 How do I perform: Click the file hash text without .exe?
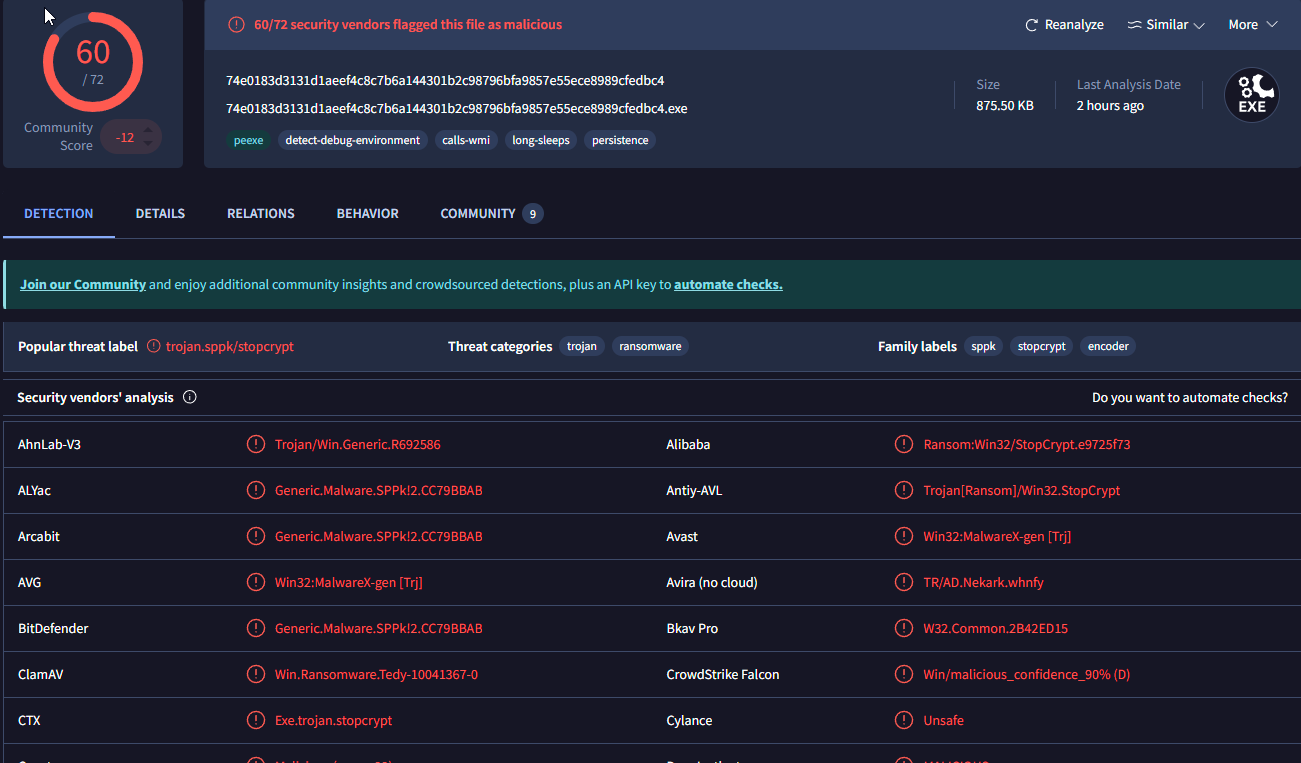click(x=445, y=80)
